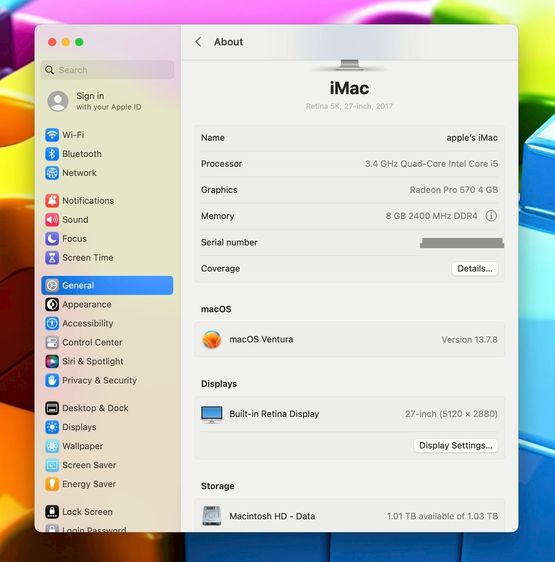The width and height of the screenshot is (555, 562).
Task: Click the Wi-Fi sidebar icon
Action: 52,135
